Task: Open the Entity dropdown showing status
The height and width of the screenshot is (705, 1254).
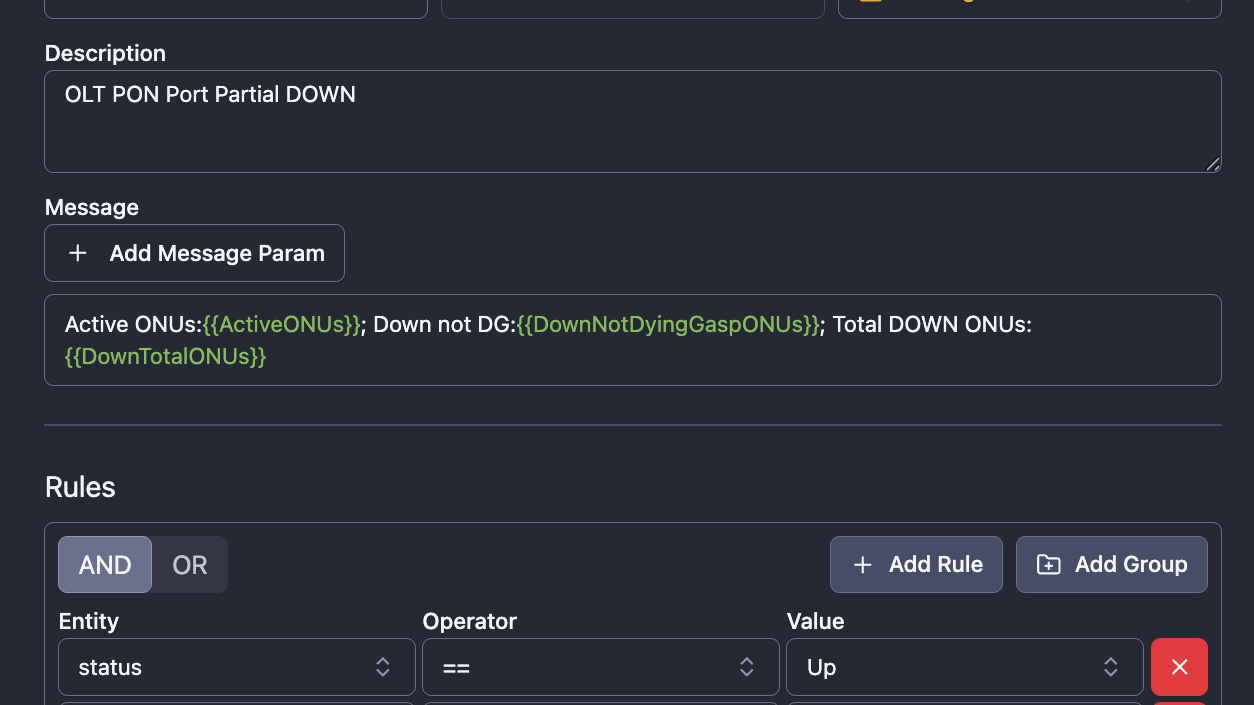Action: [x=236, y=666]
